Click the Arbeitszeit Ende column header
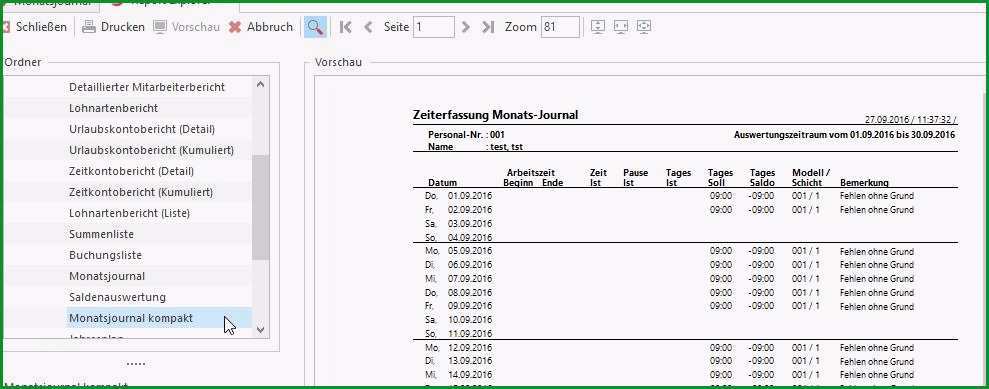 point(553,183)
